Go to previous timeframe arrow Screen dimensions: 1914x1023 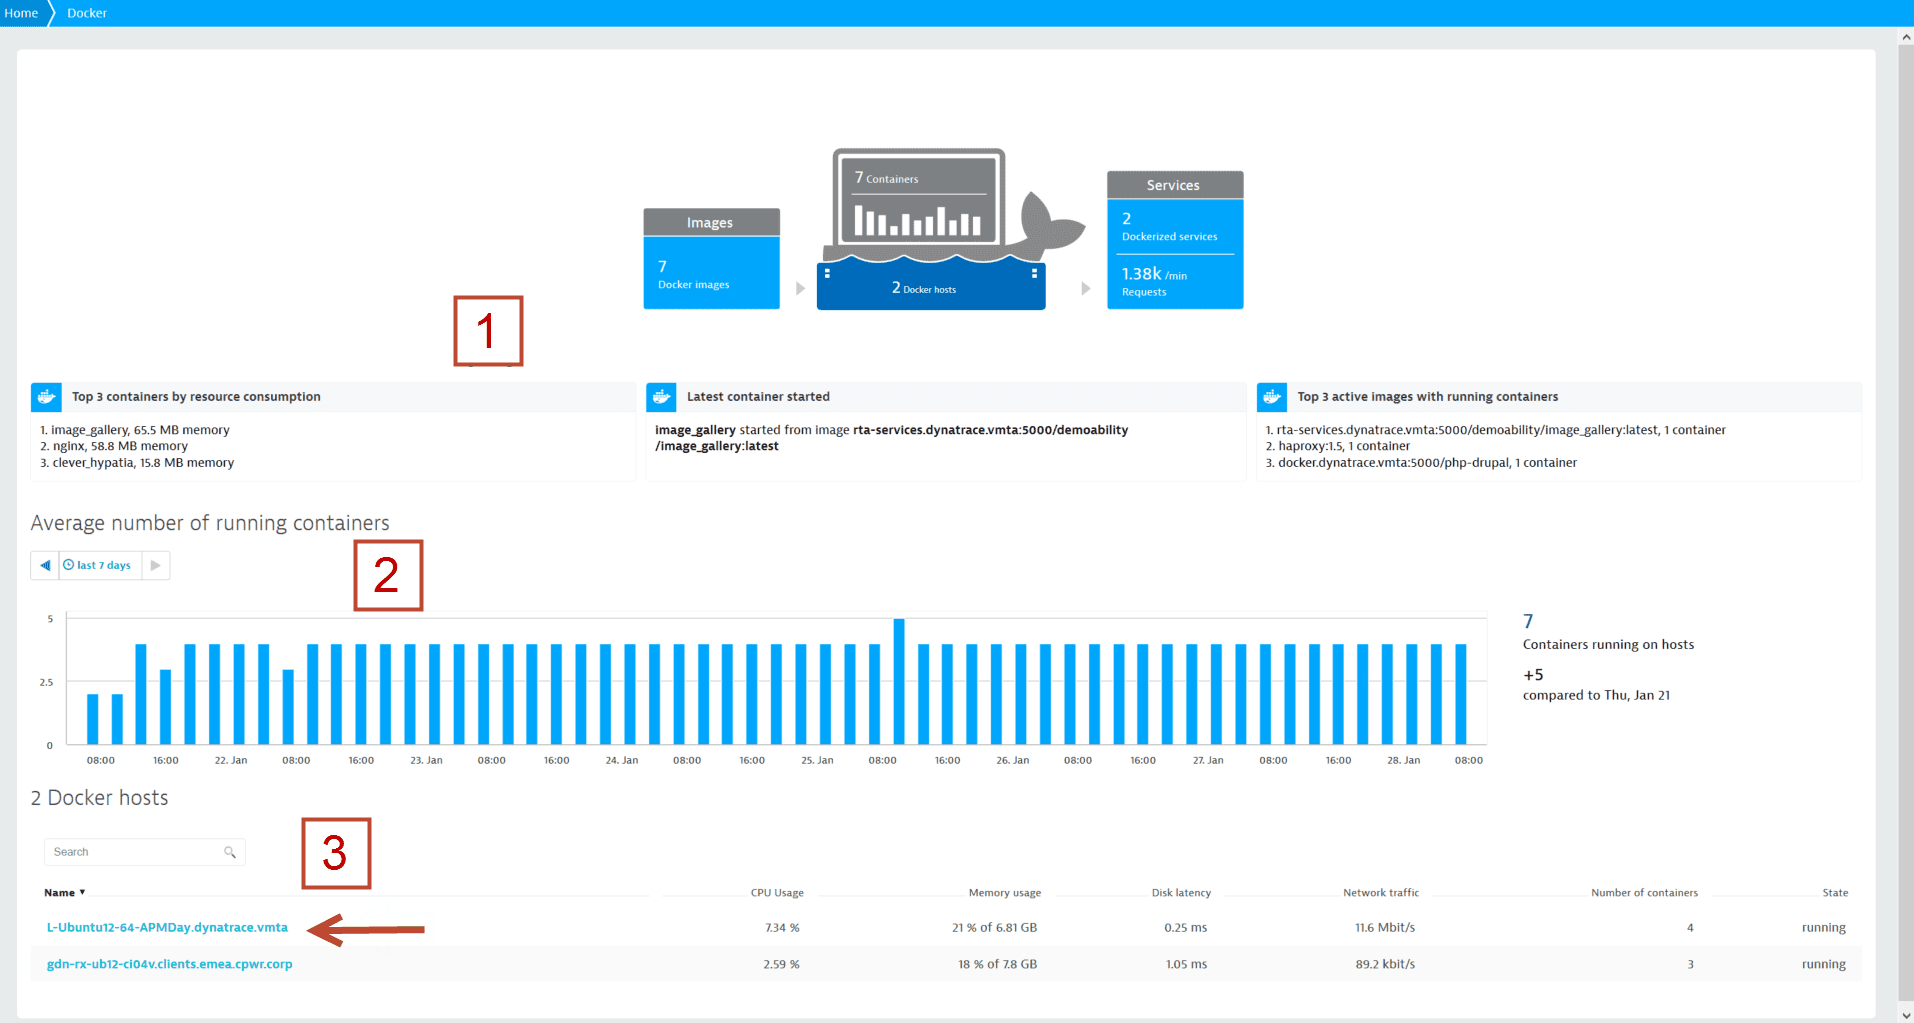pyautogui.click(x=45, y=565)
